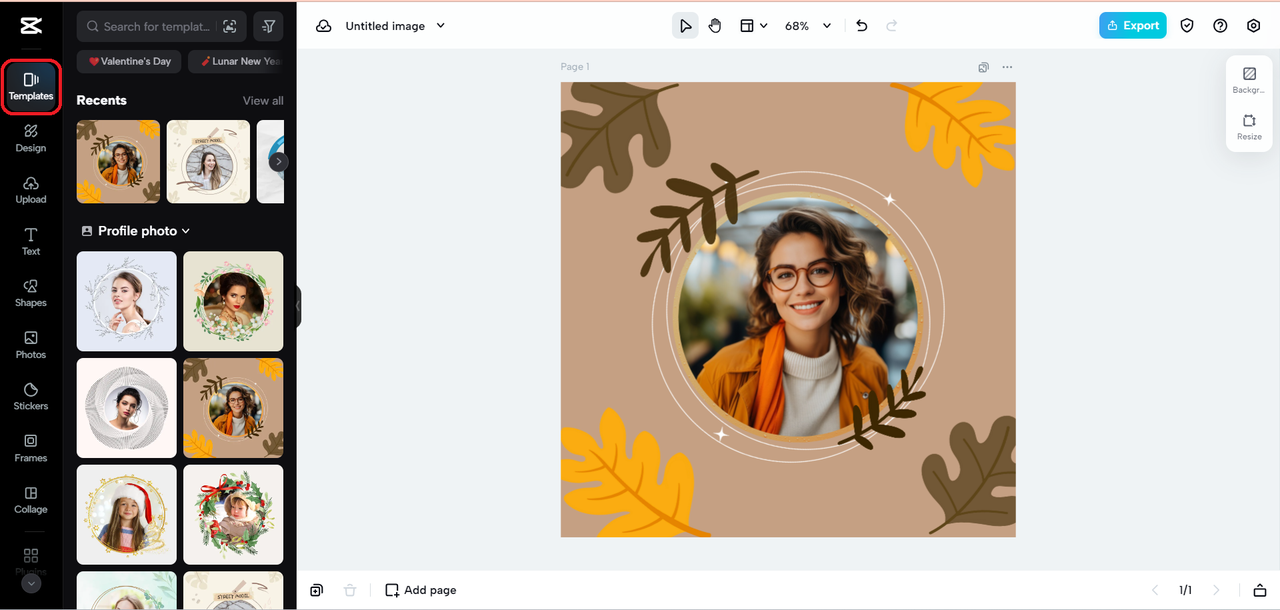Viewport: 1280px width, 610px height.
Task: Open the 68% zoom level dropdown
Action: (808, 26)
